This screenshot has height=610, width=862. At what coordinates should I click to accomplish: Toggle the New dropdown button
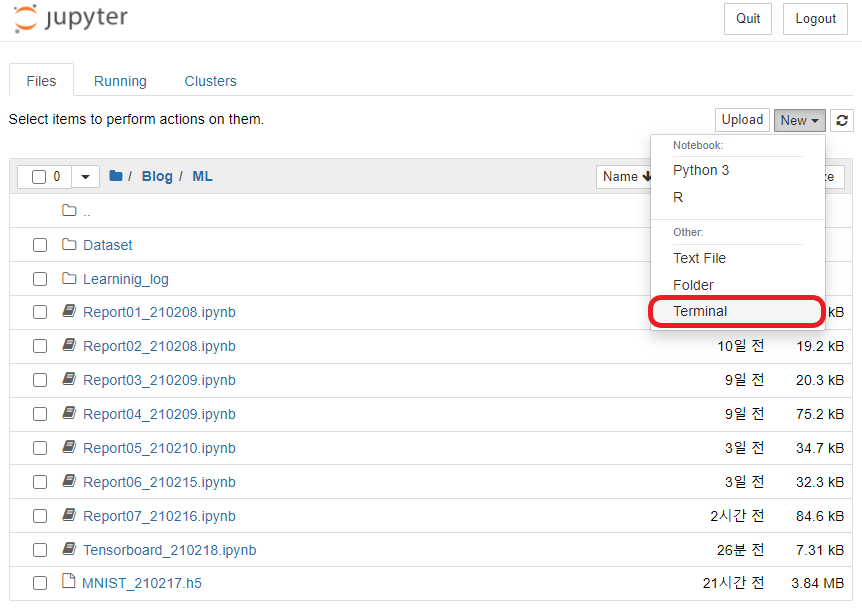(x=799, y=120)
